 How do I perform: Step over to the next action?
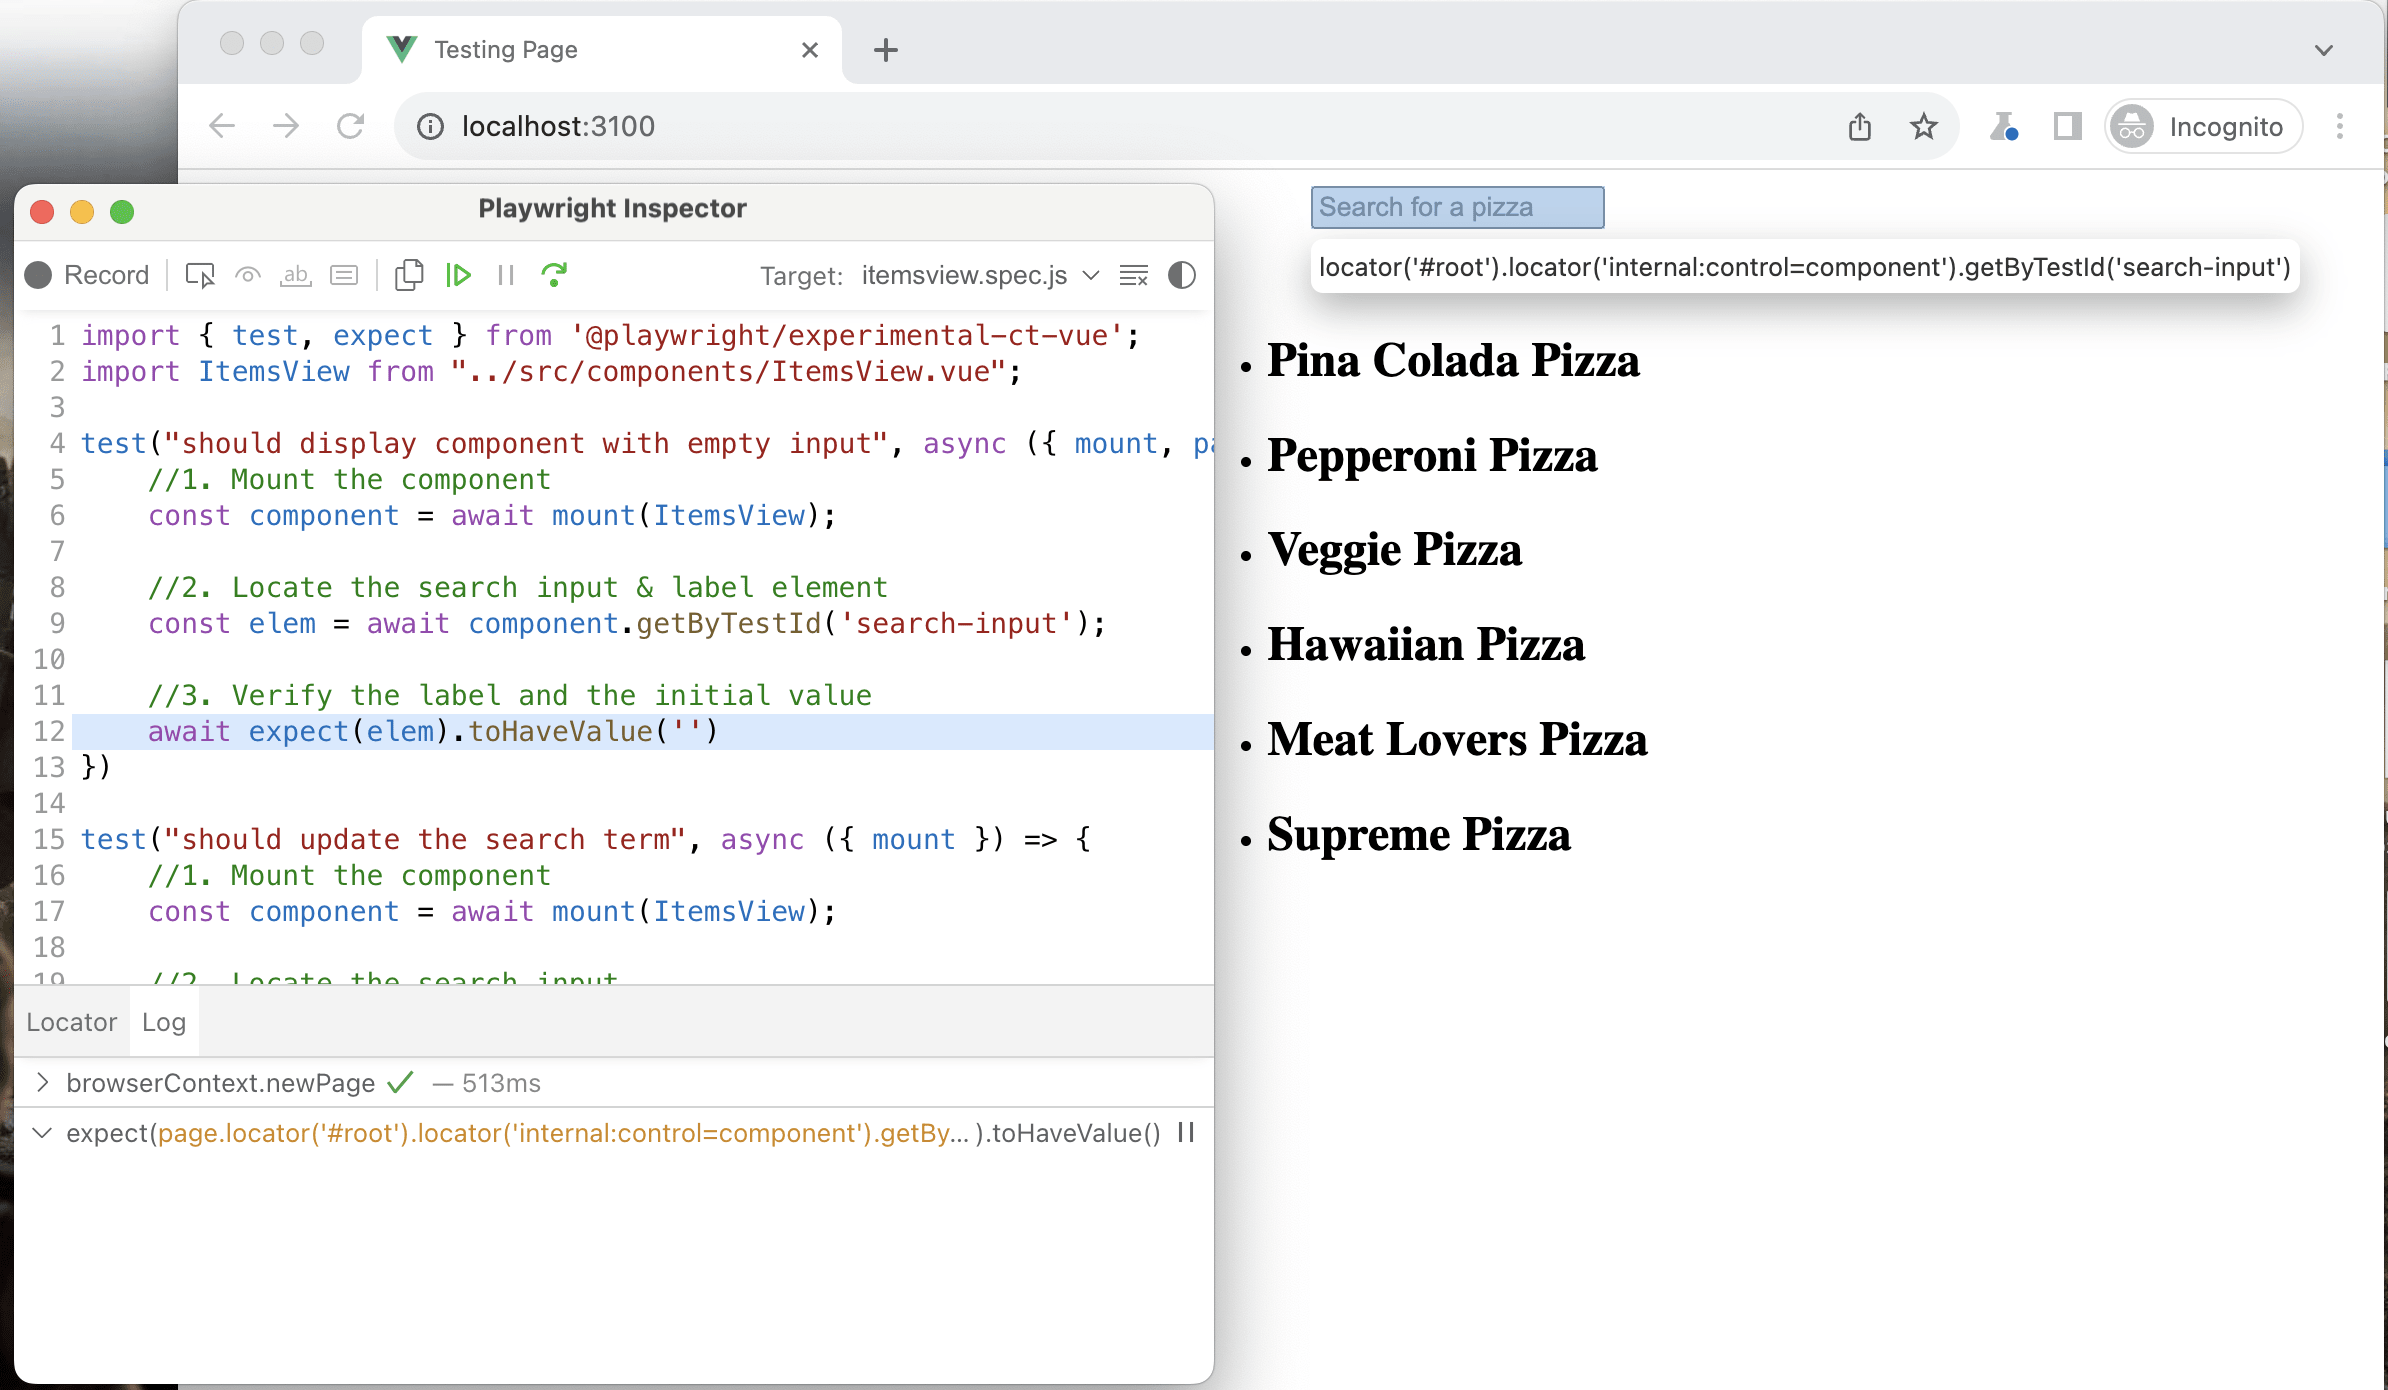(x=555, y=275)
